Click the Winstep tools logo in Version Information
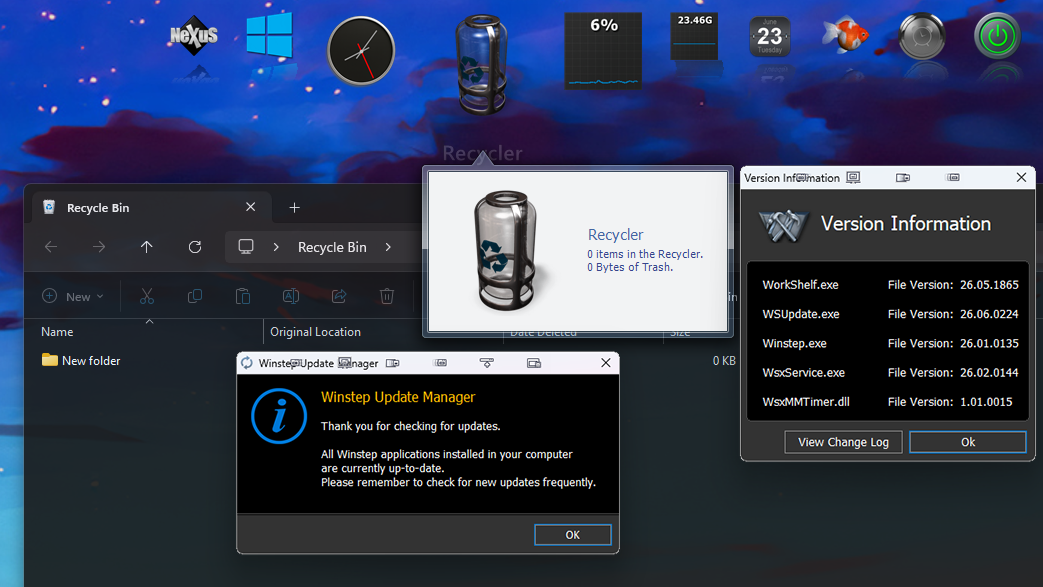This screenshot has width=1043, height=587. [x=784, y=225]
